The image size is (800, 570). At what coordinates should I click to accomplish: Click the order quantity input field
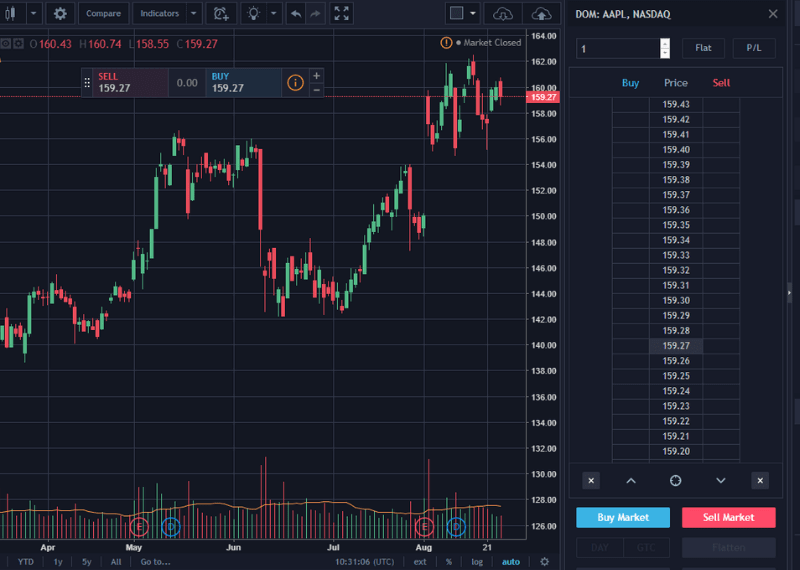616,48
